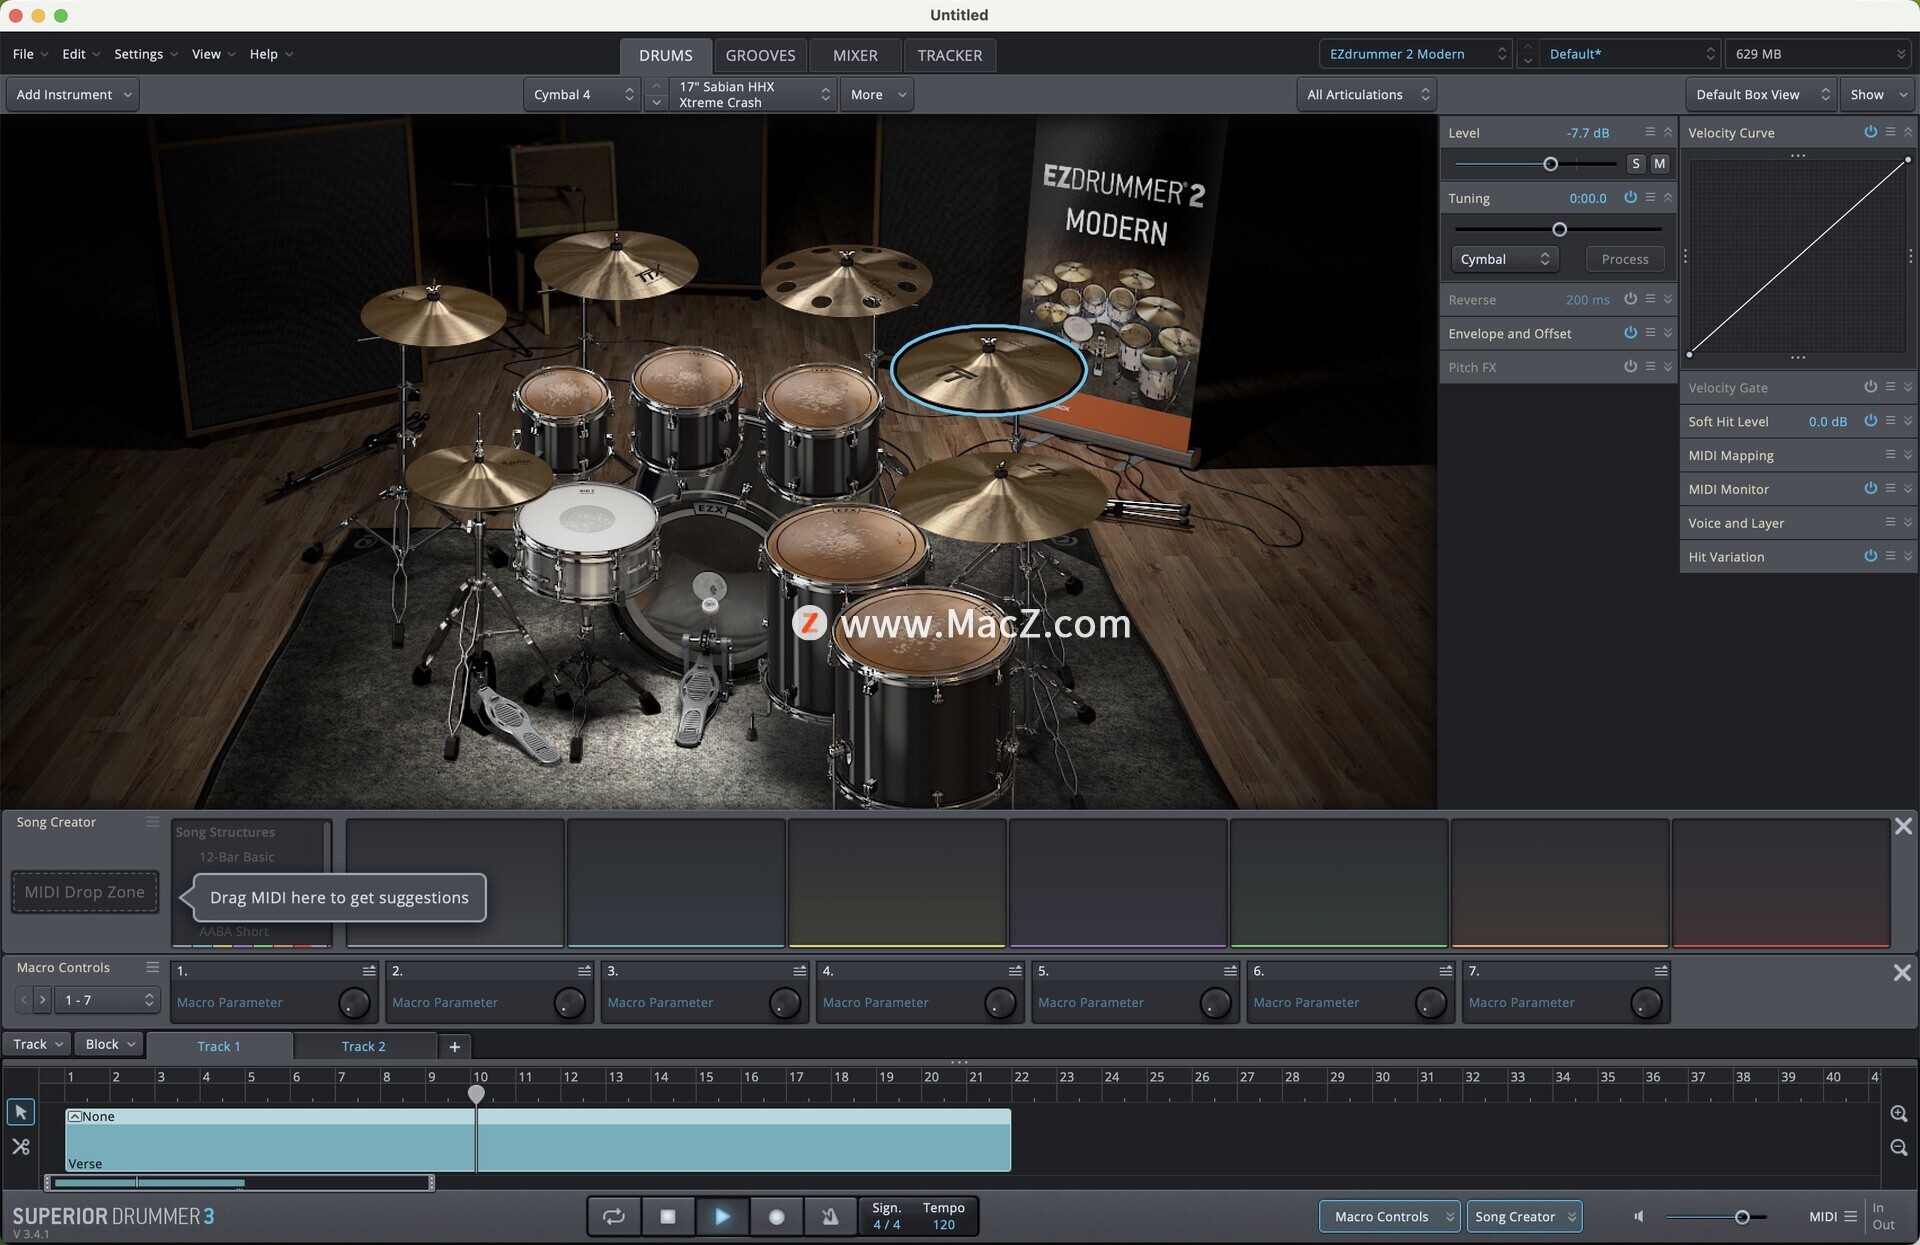The height and width of the screenshot is (1245, 1920).
Task: Toggle Reverse power button
Action: [1630, 298]
